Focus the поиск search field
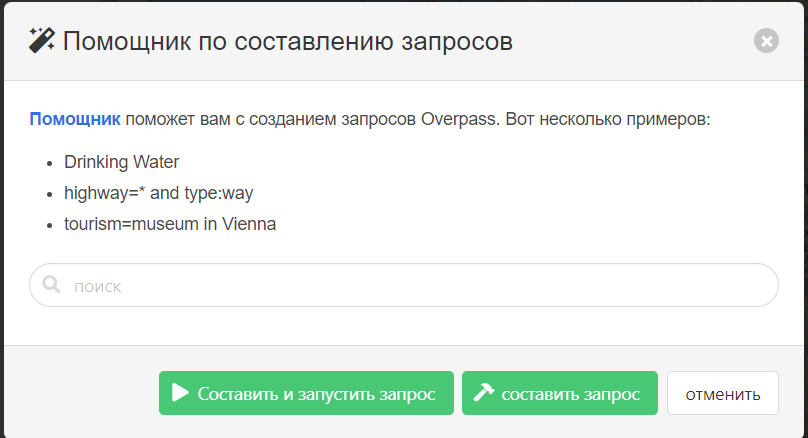 pyautogui.click(x=420, y=286)
